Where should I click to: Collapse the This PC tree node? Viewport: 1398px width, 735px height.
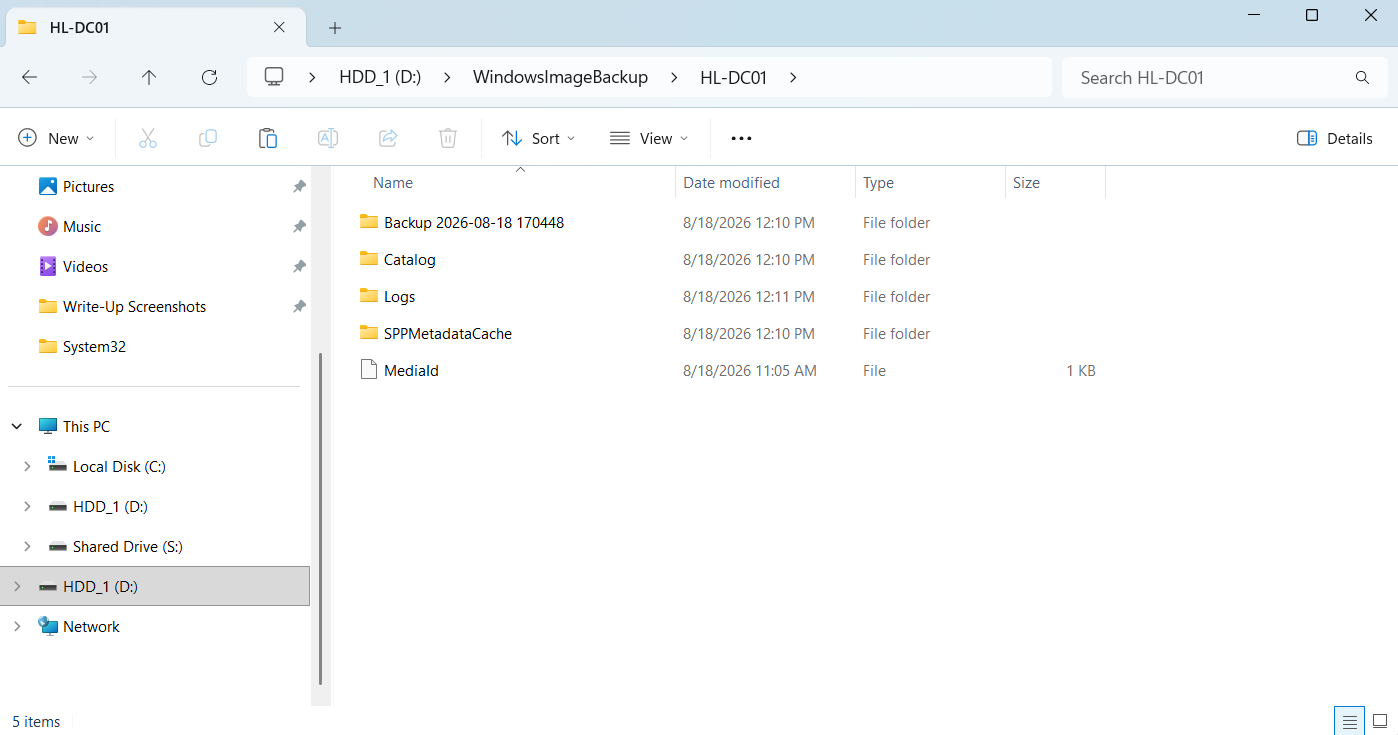(x=17, y=427)
